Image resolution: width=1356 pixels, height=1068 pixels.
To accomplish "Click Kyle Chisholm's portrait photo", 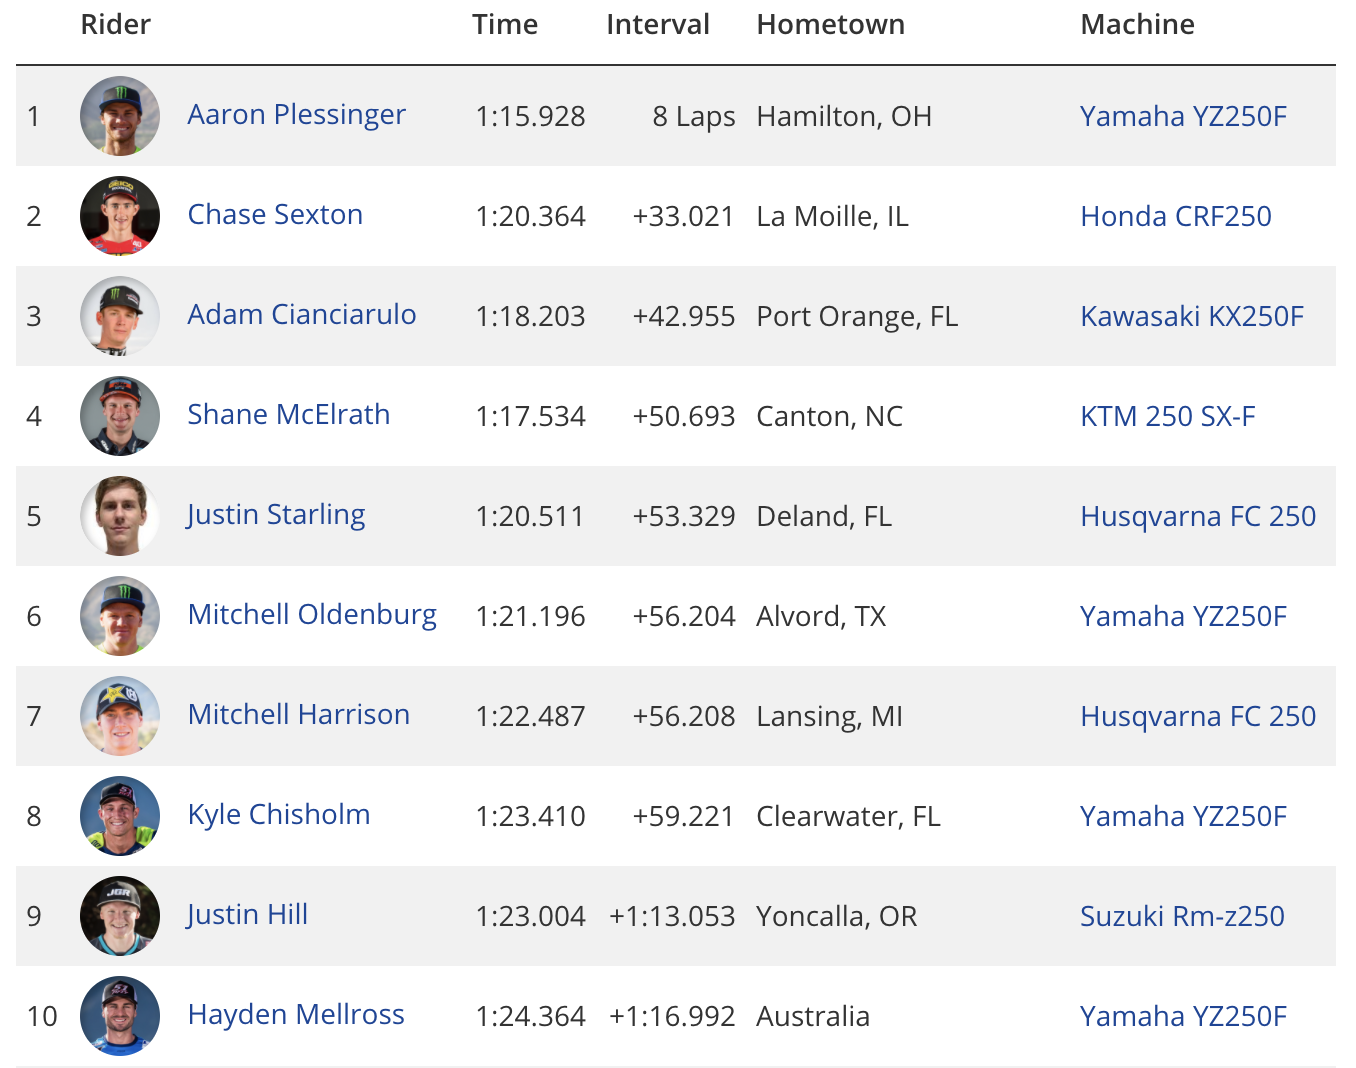I will tap(120, 816).
